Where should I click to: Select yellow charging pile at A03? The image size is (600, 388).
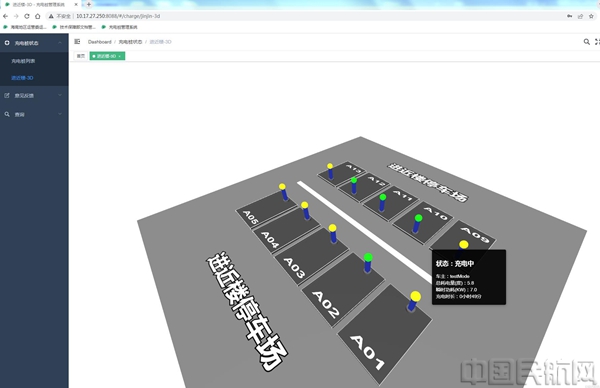(333, 234)
